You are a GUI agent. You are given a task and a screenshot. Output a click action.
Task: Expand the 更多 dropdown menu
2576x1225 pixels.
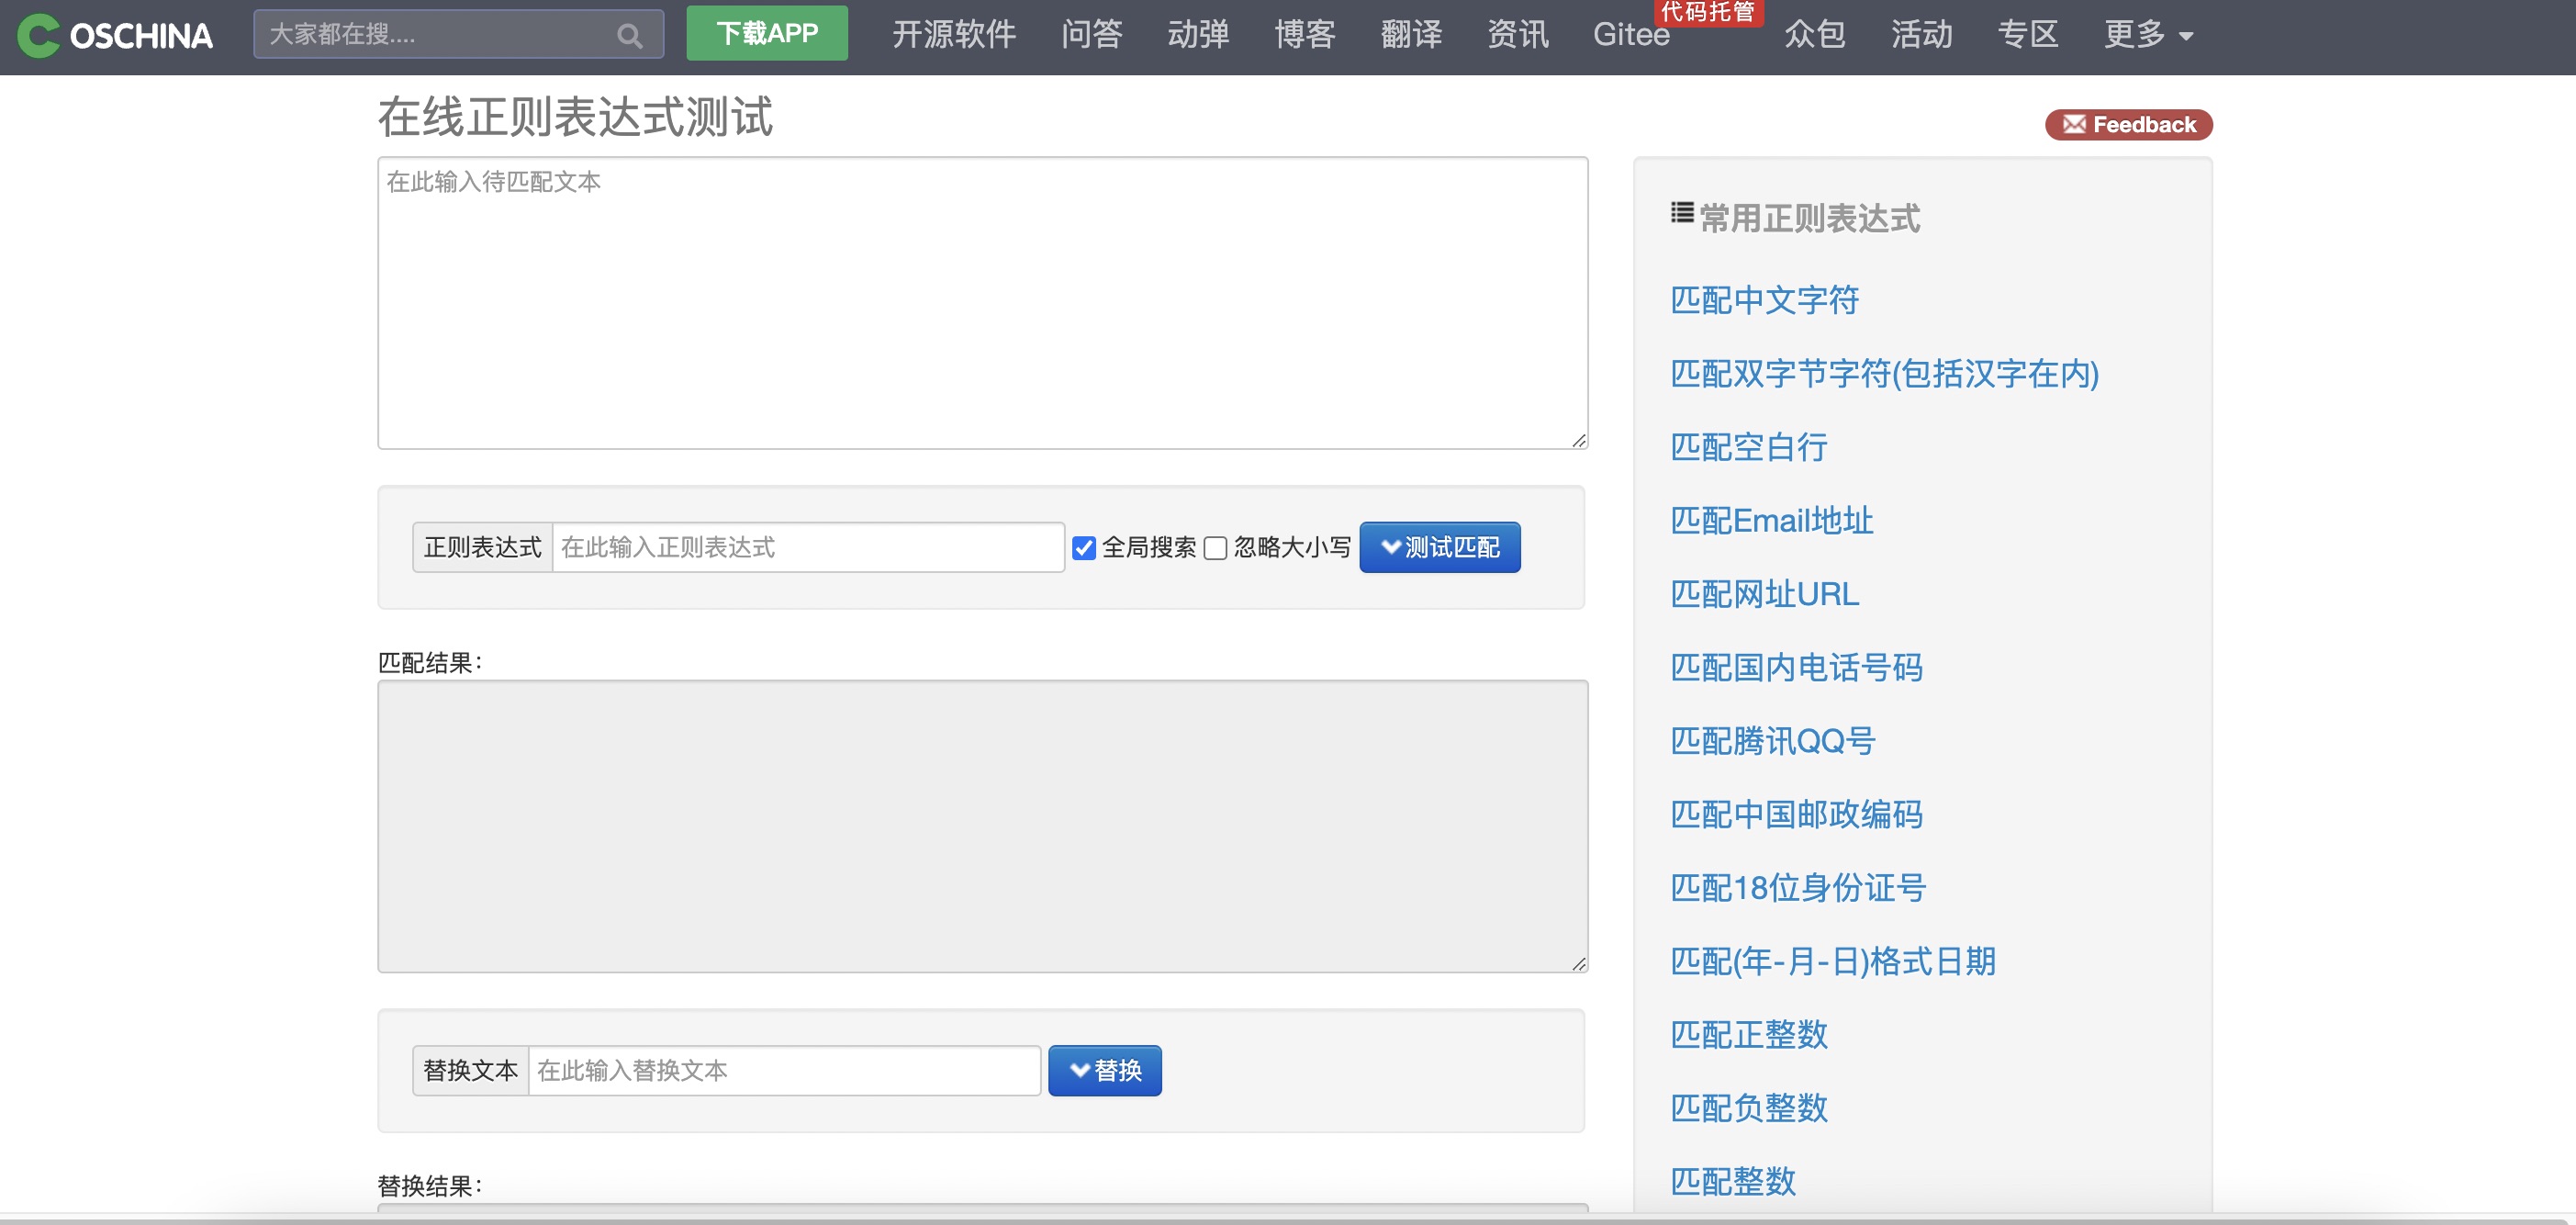pos(2148,35)
